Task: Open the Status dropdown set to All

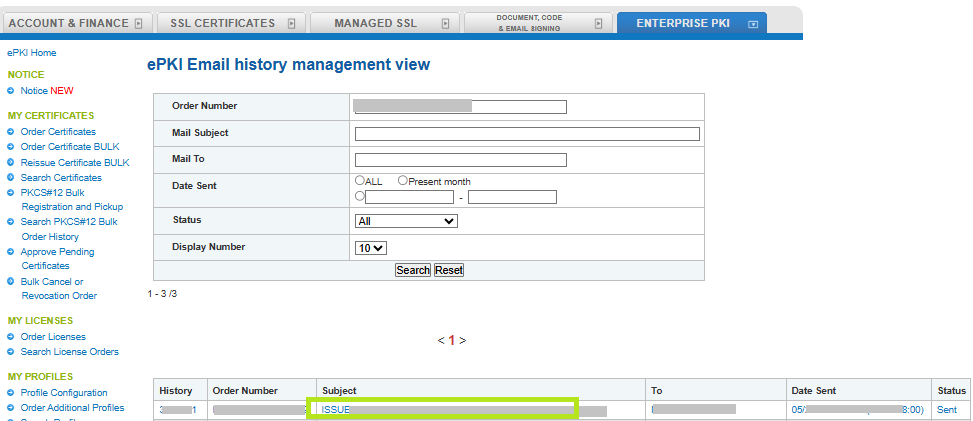Action: tap(406, 221)
